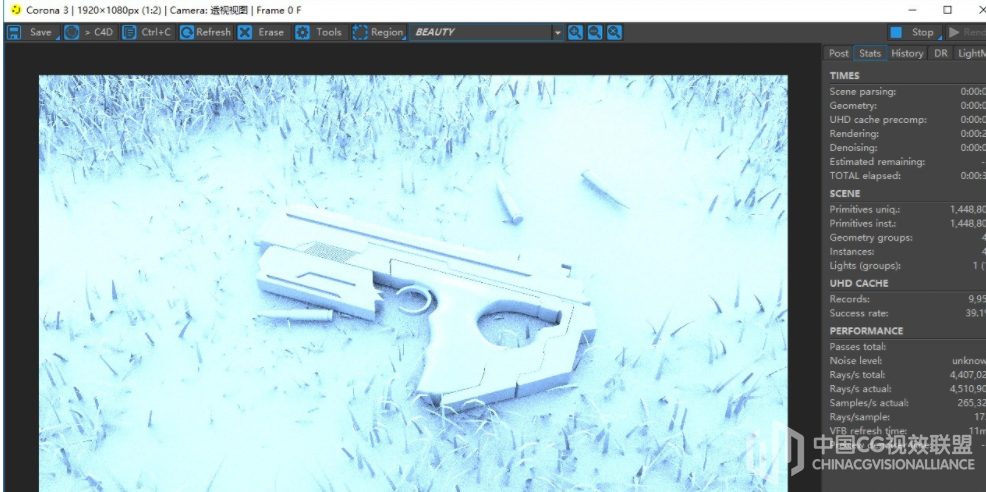Click the Passes total label

[x=858, y=347]
